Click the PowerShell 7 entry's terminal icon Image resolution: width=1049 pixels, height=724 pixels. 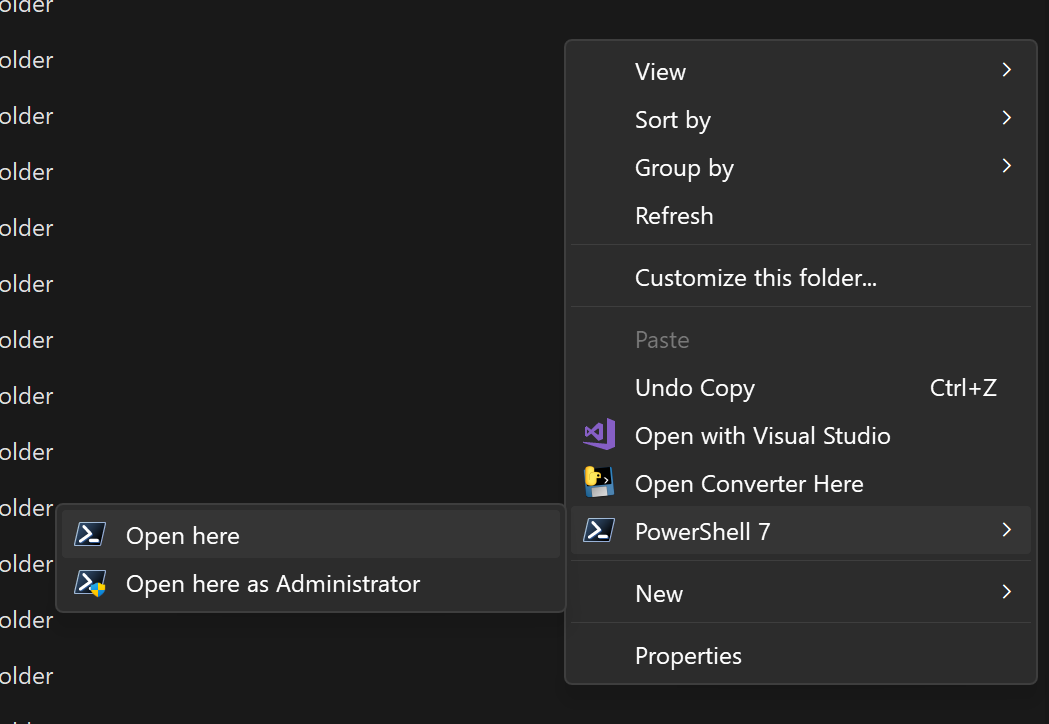click(x=599, y=531)
